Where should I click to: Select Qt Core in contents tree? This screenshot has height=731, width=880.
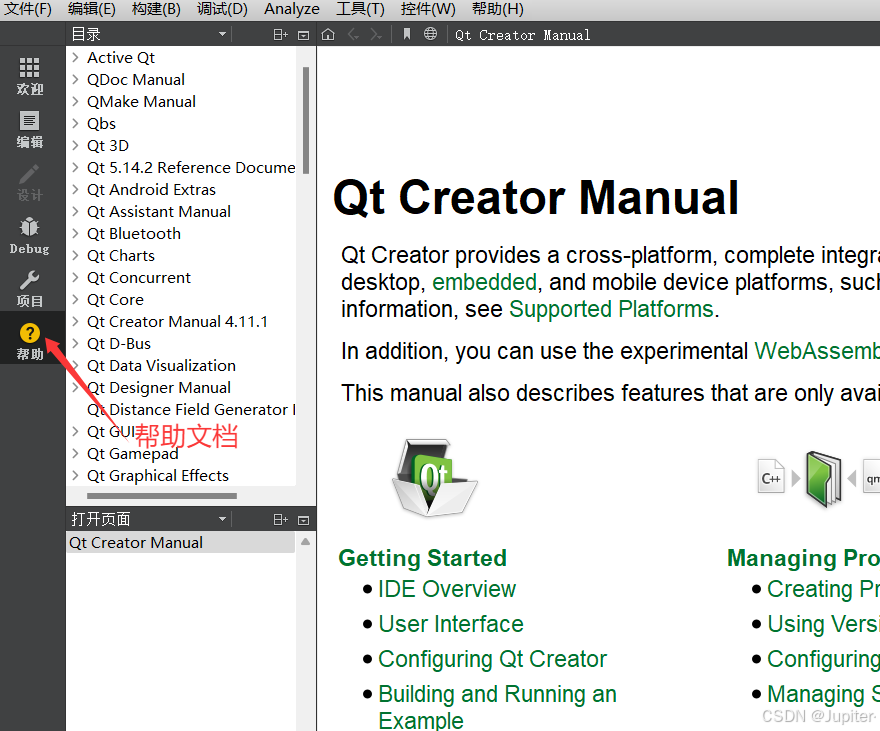(115, 300)
